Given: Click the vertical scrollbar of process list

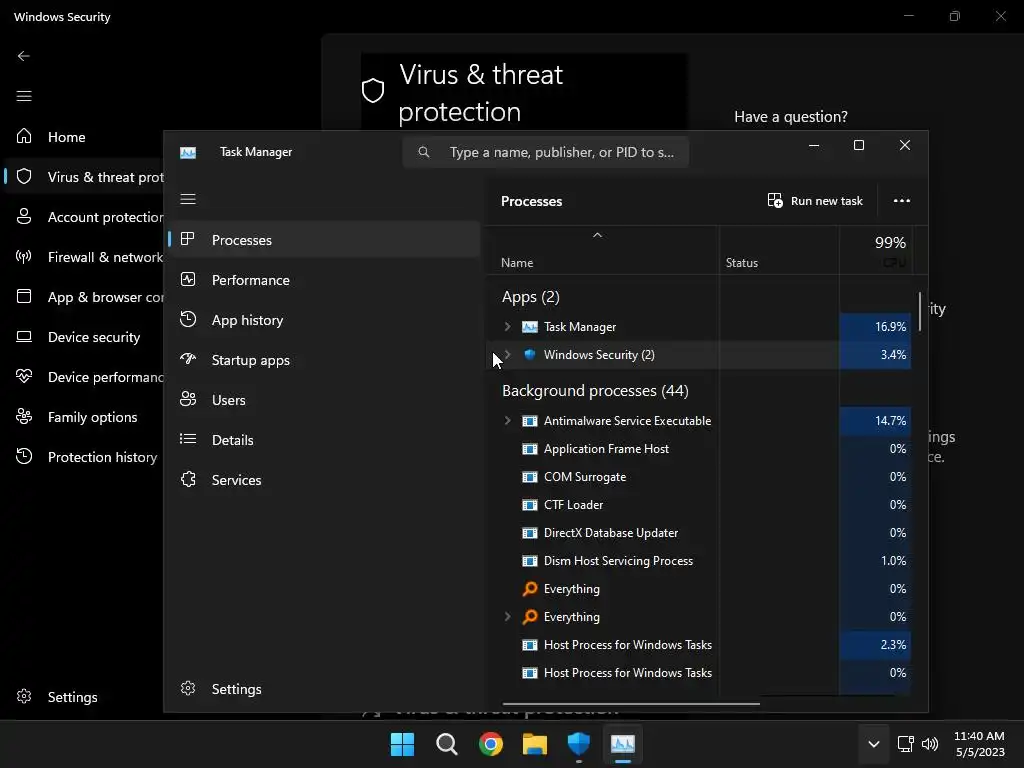Looking at the screenshot, I should pos(920,312).
